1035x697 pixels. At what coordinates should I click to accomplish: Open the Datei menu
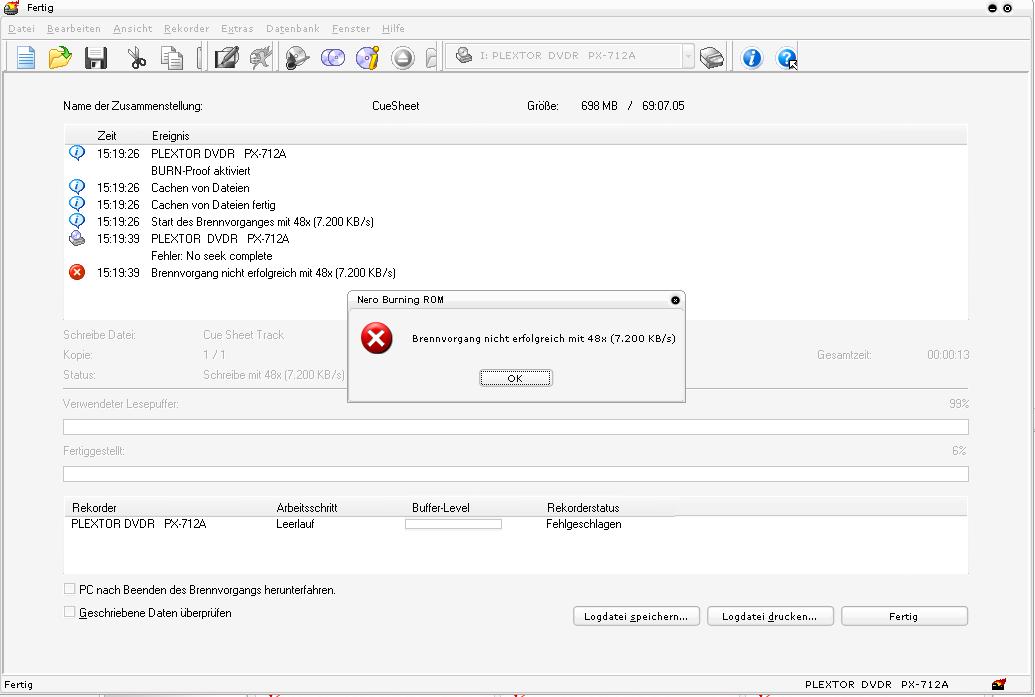point(21,29)
